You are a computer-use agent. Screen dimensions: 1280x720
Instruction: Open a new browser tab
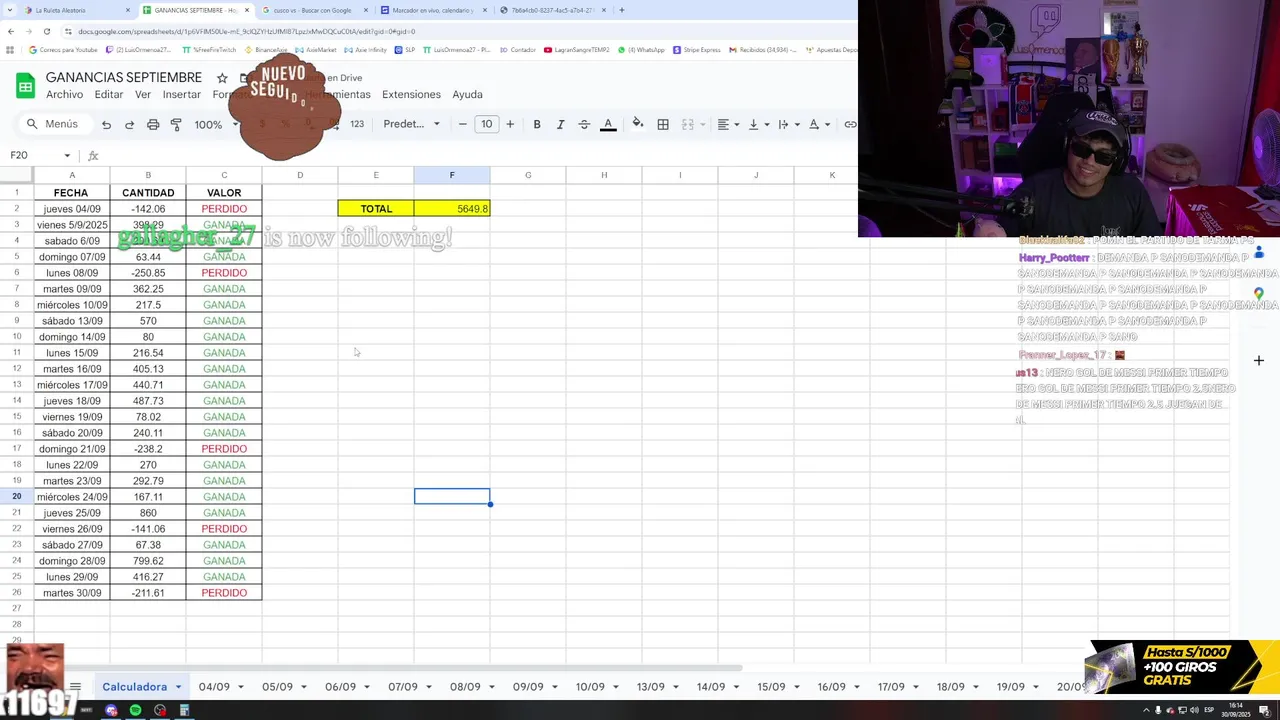tap(622, 10)
